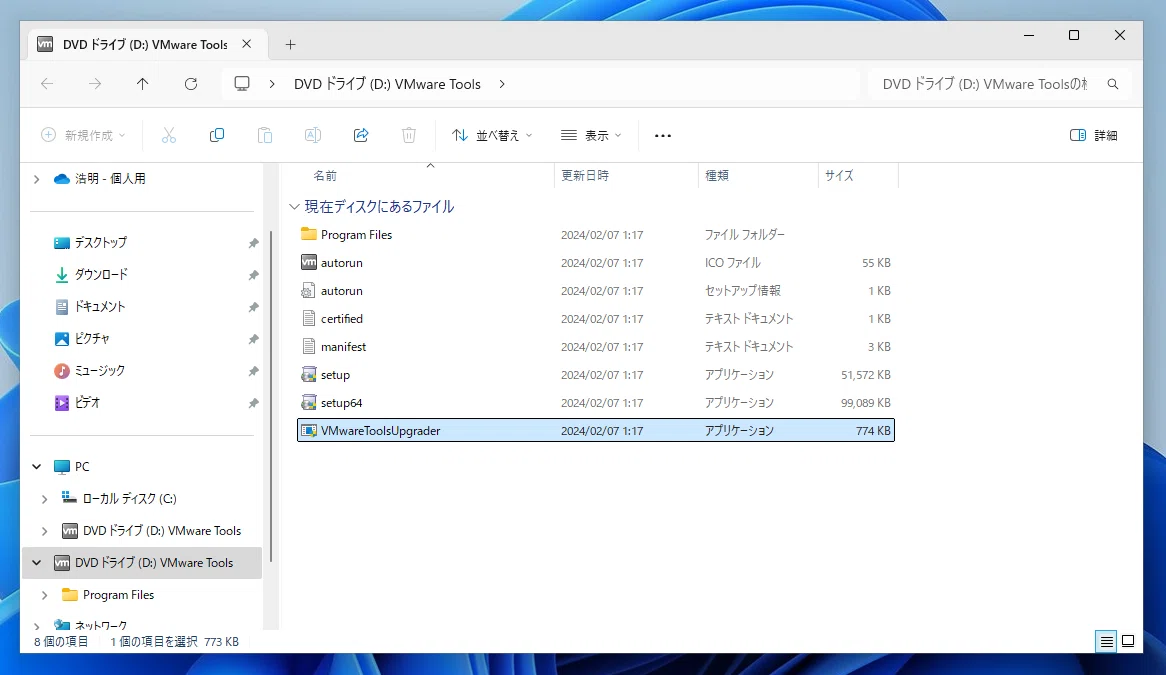Click the Paste clipboard icon
This screenshot has height=675, width=1166.
click(265, 135)
